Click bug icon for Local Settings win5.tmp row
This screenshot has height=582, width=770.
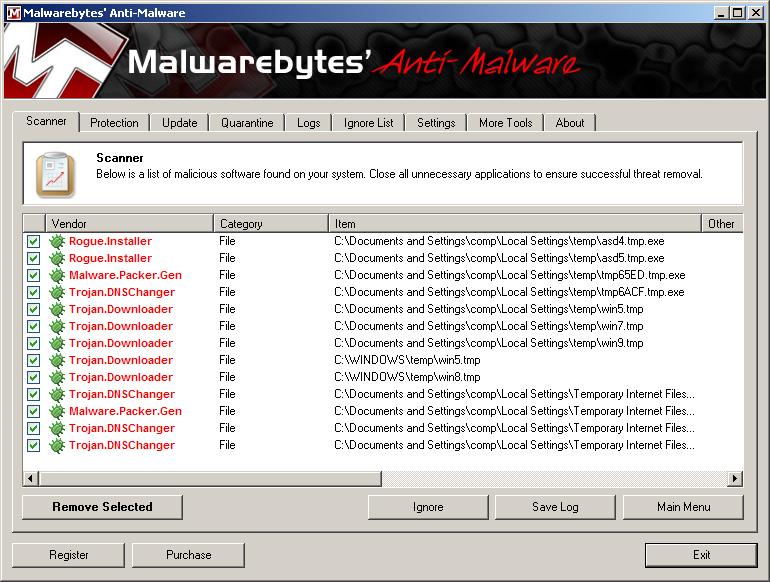[57, 309]
